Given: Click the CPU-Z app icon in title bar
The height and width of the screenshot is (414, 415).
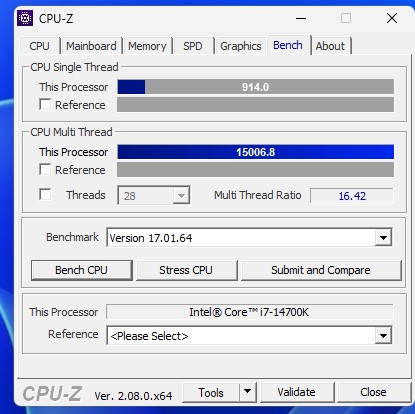Looking at the screenshot, I should [25, 18].
